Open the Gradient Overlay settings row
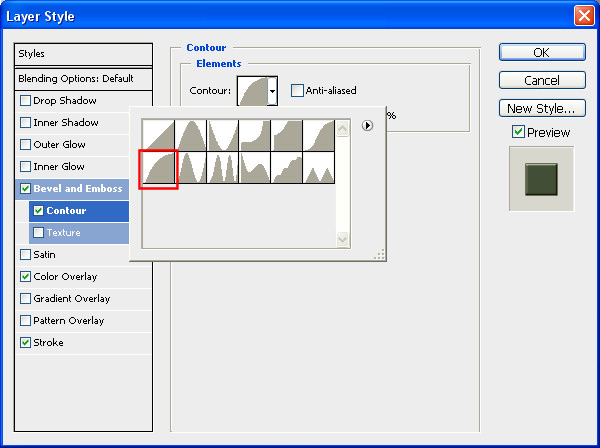 coord(83,299)
